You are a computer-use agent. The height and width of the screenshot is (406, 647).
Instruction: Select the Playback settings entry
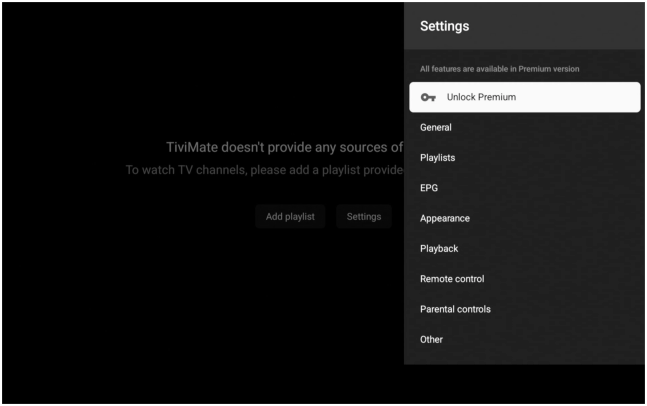coord(441,248)
